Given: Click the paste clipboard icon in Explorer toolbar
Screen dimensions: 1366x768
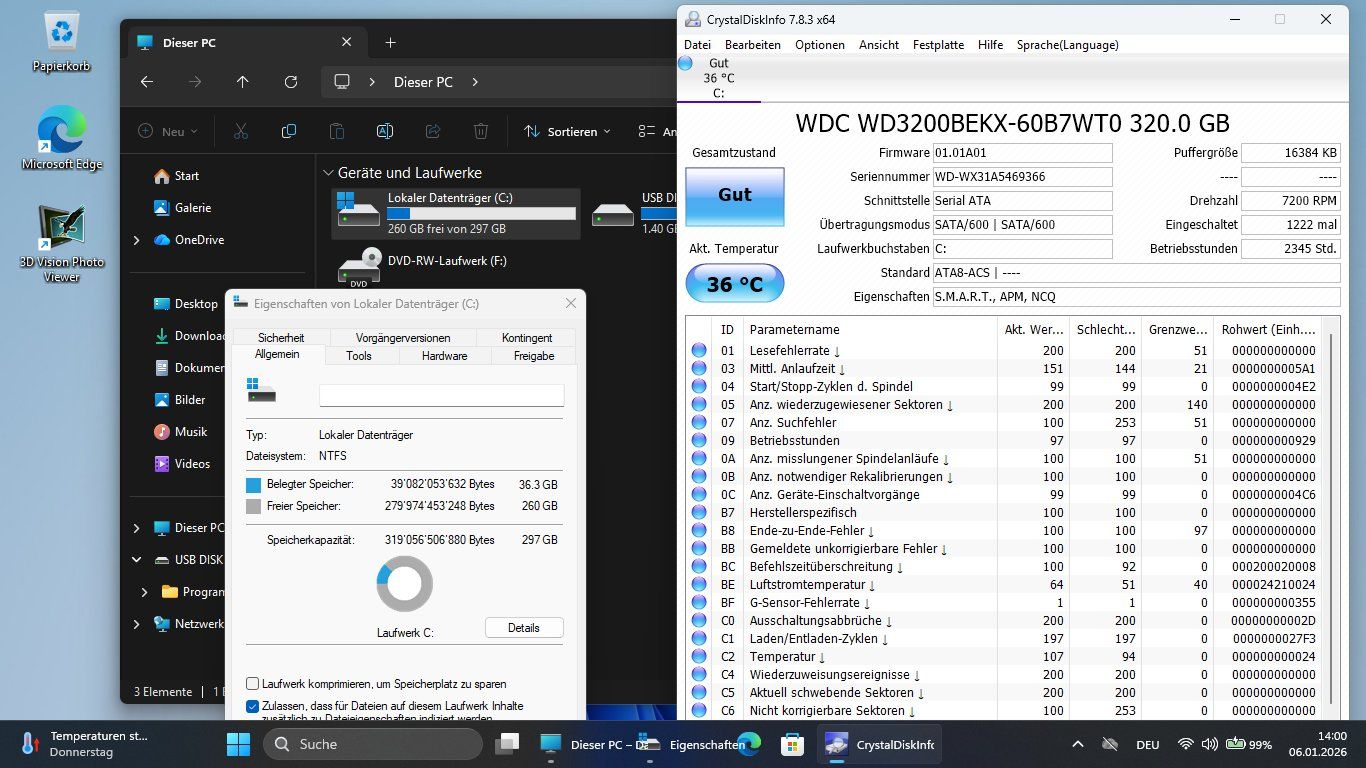Looking at the screenshot, I should pyautogui.click(x=337, y=131).
